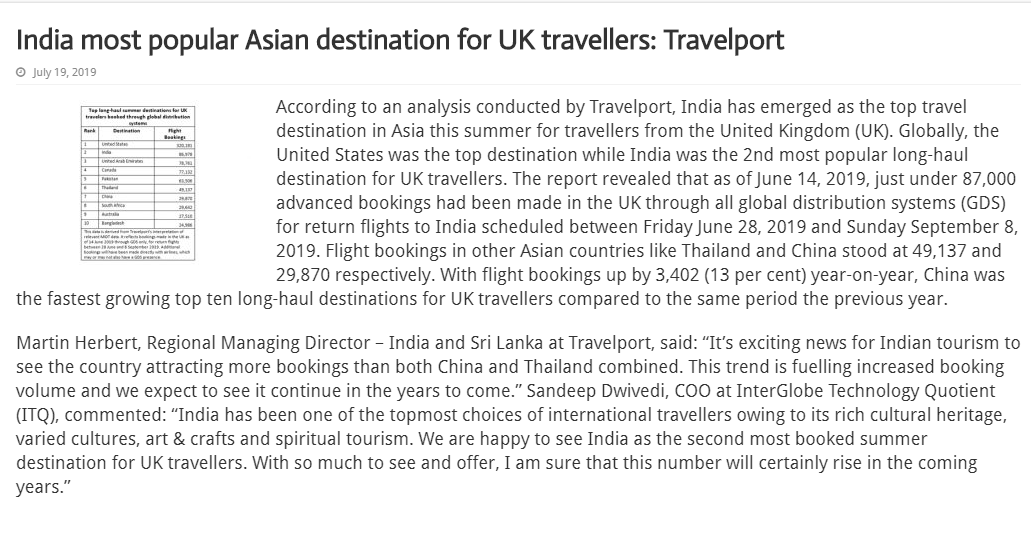Image resolution: width=1031 pixels, height=535 pixels.
Task: Click the word Travelport in the headline
Action: tap(724, 41)
